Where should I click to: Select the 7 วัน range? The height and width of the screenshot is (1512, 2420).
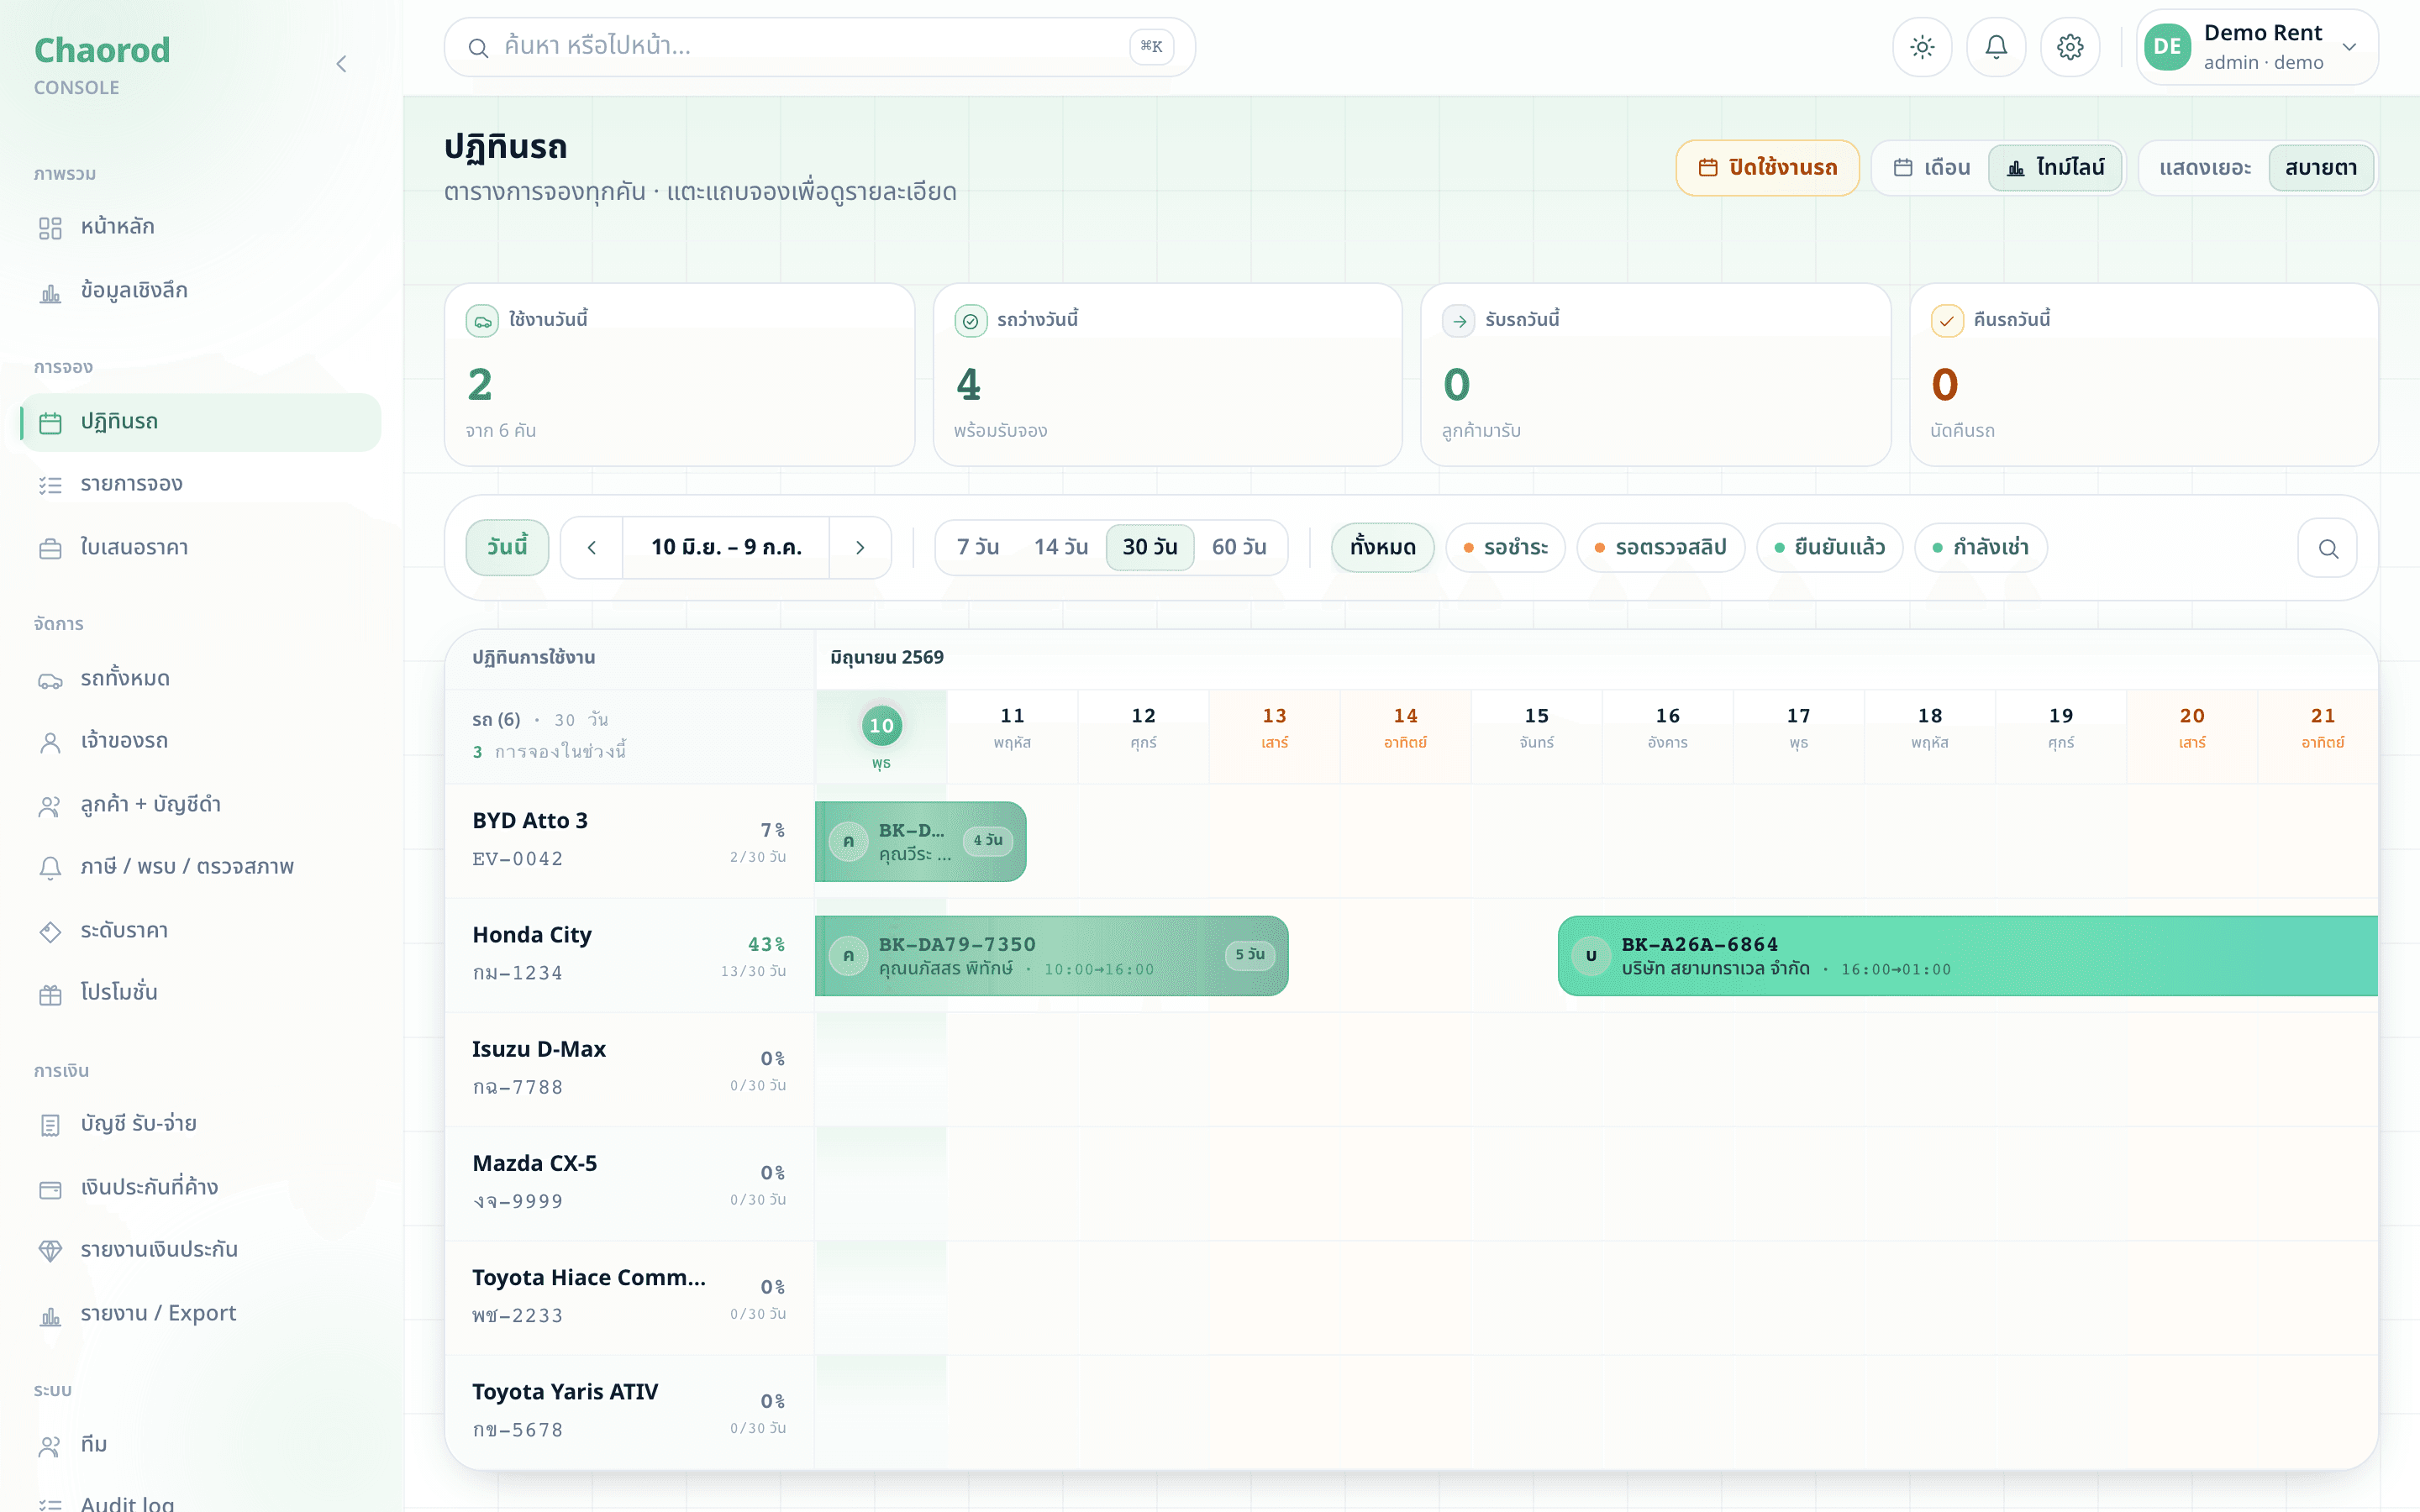tap(978, 548)
